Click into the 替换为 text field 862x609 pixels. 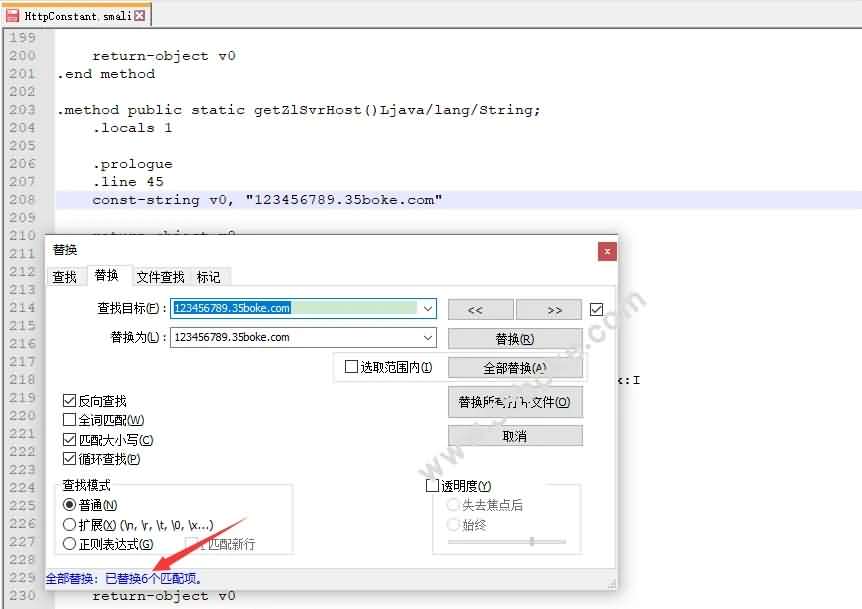[x=295, y=338]
